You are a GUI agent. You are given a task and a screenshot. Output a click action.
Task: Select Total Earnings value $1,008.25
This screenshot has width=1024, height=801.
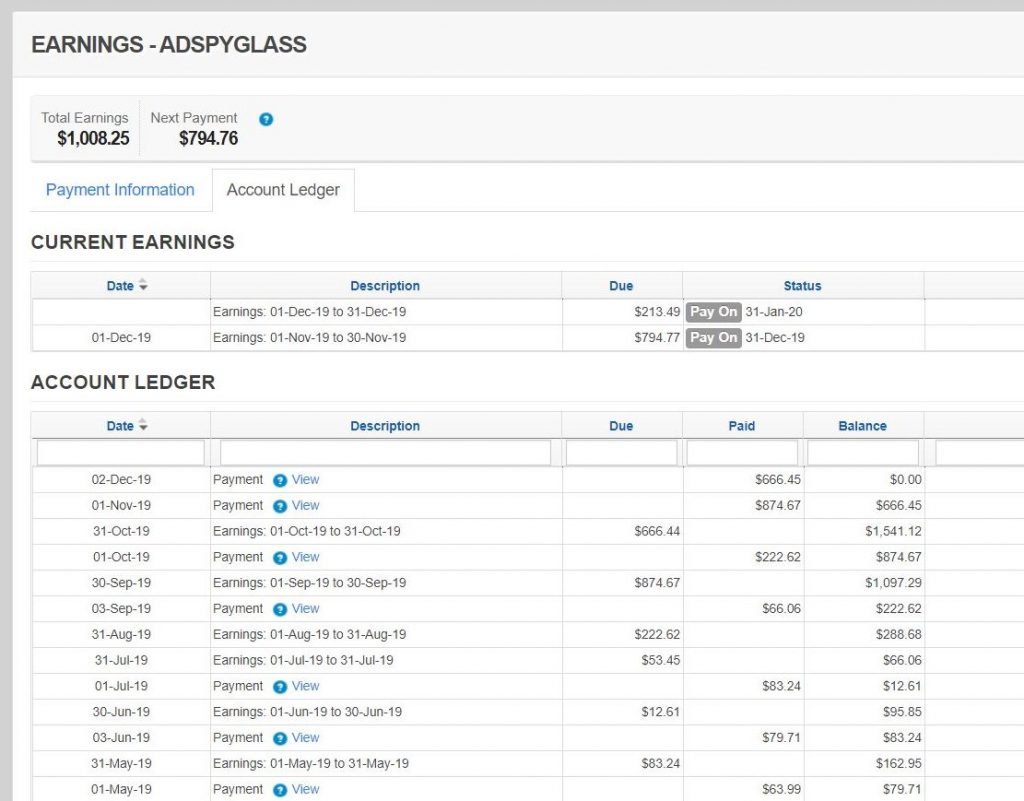93,138
